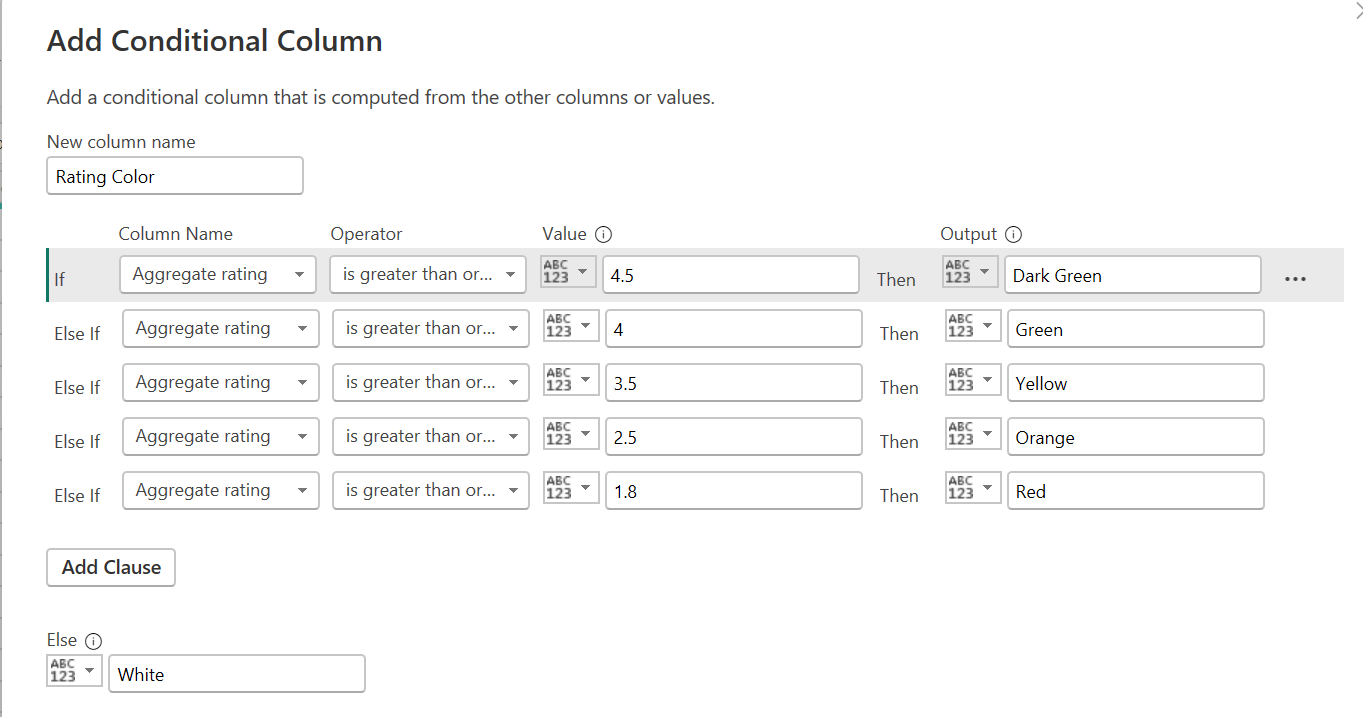Click output type icon beside Dark Green

(970, 273)
